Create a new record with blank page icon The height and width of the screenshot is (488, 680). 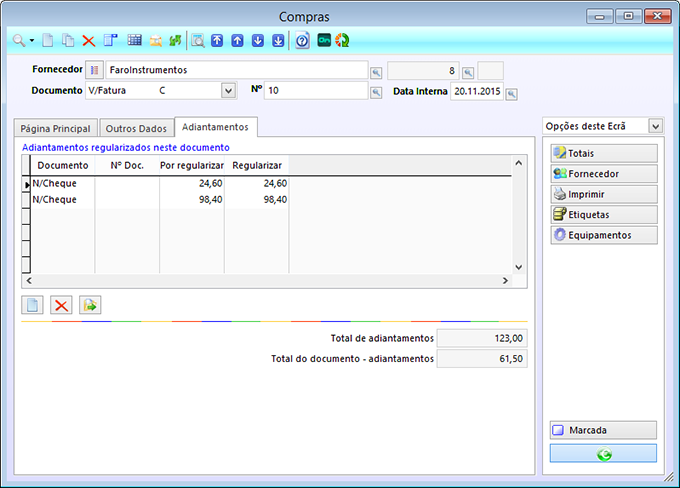coord(48,41)
